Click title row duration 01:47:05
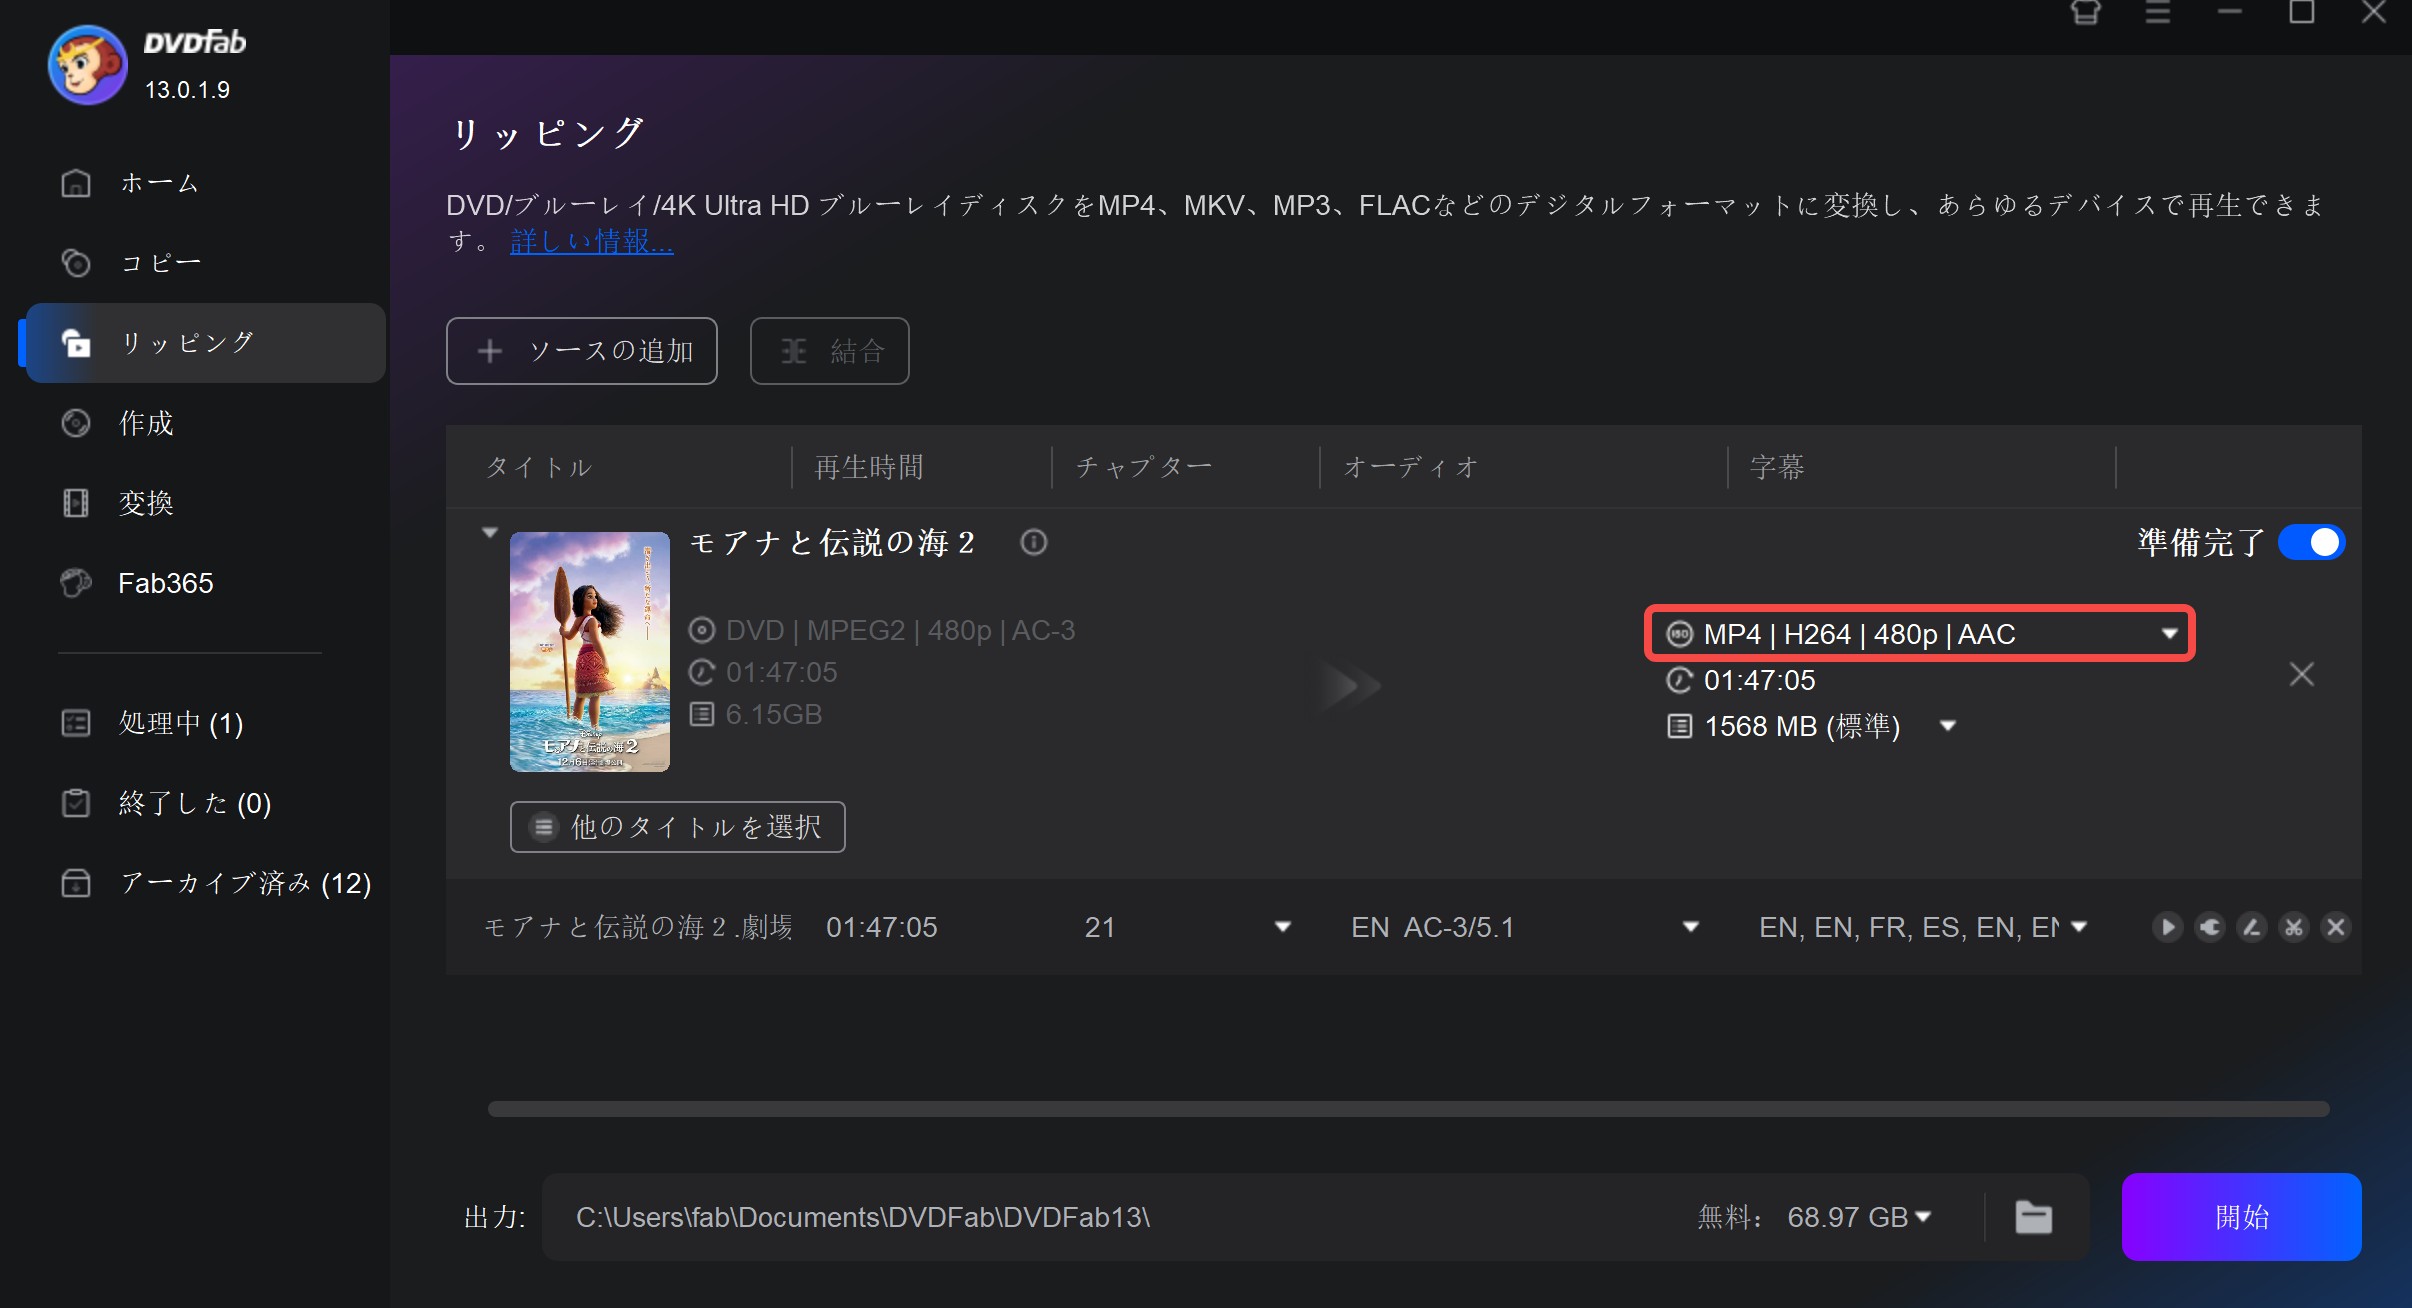Viewport: 2412px width, 1308px height. click(881, 927)
